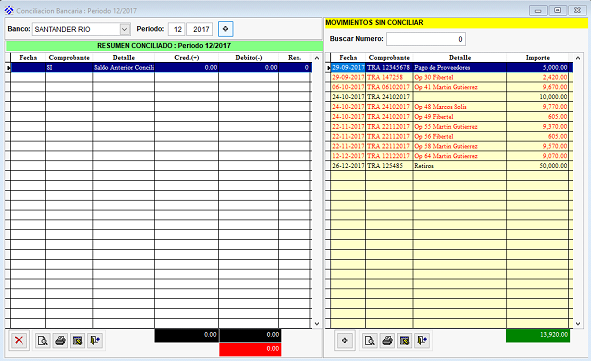Select the Retiros 50,000.00 movement row
This screenshot has height=361, width=592.
tap(449, 165)
